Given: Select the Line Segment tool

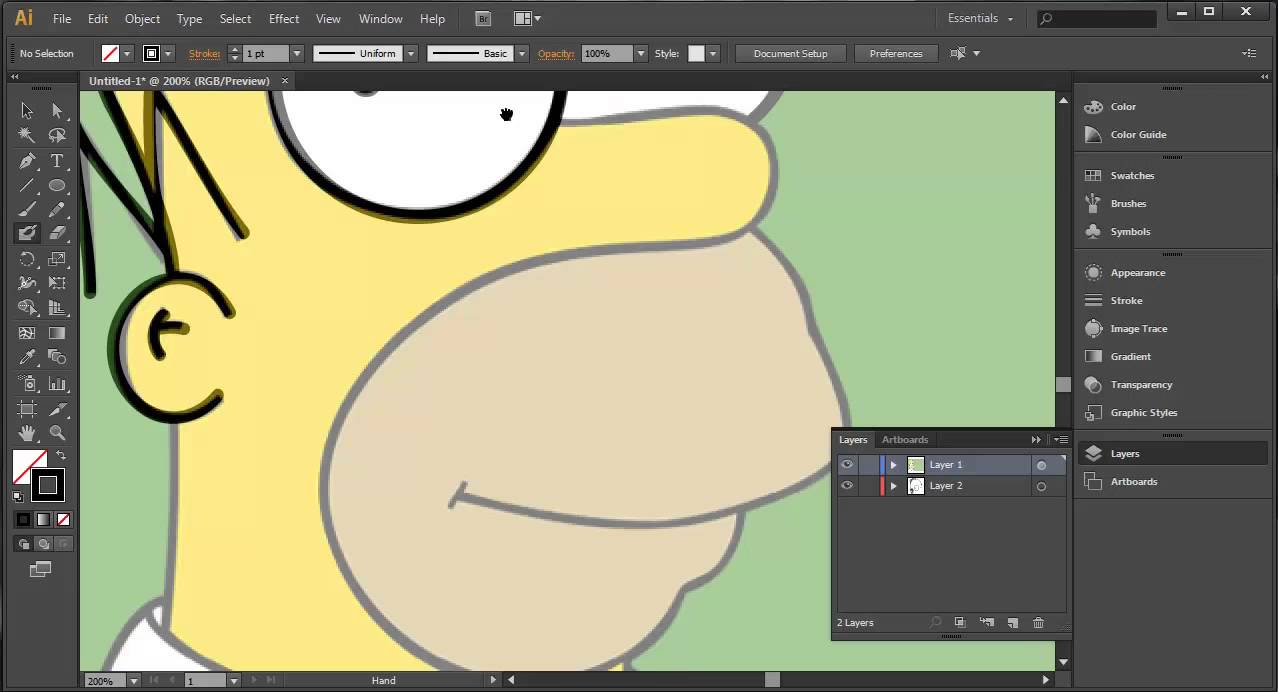Looking at the screenshot, I should 27,186.
